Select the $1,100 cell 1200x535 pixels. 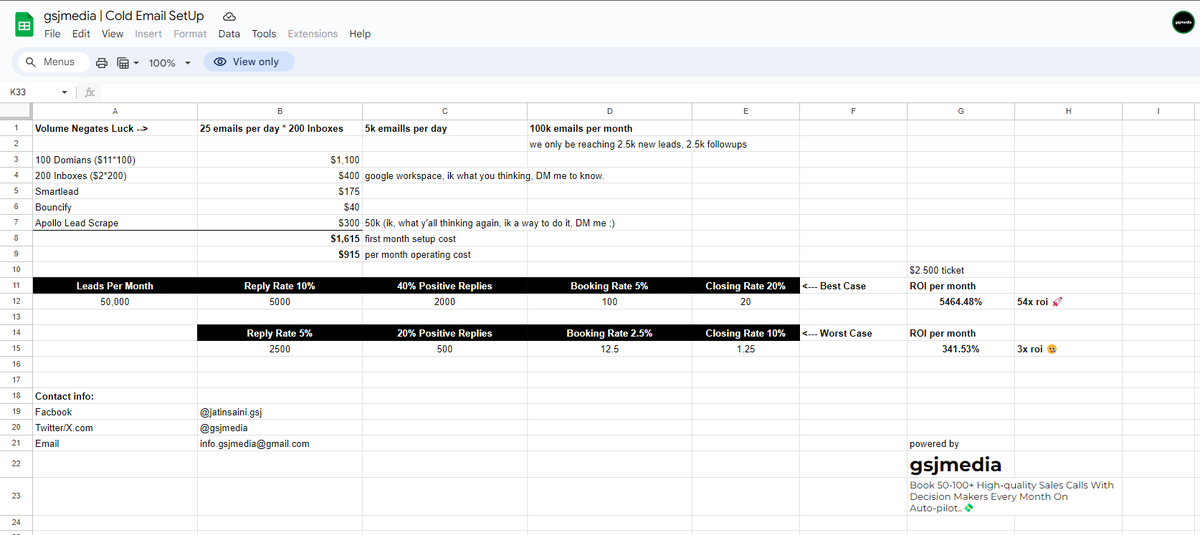click(x=279, y=160)
